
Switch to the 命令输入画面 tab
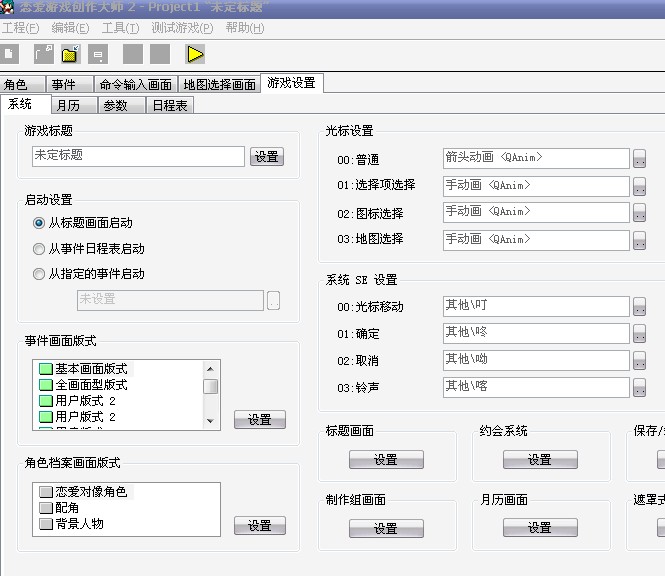pos(136,84)
